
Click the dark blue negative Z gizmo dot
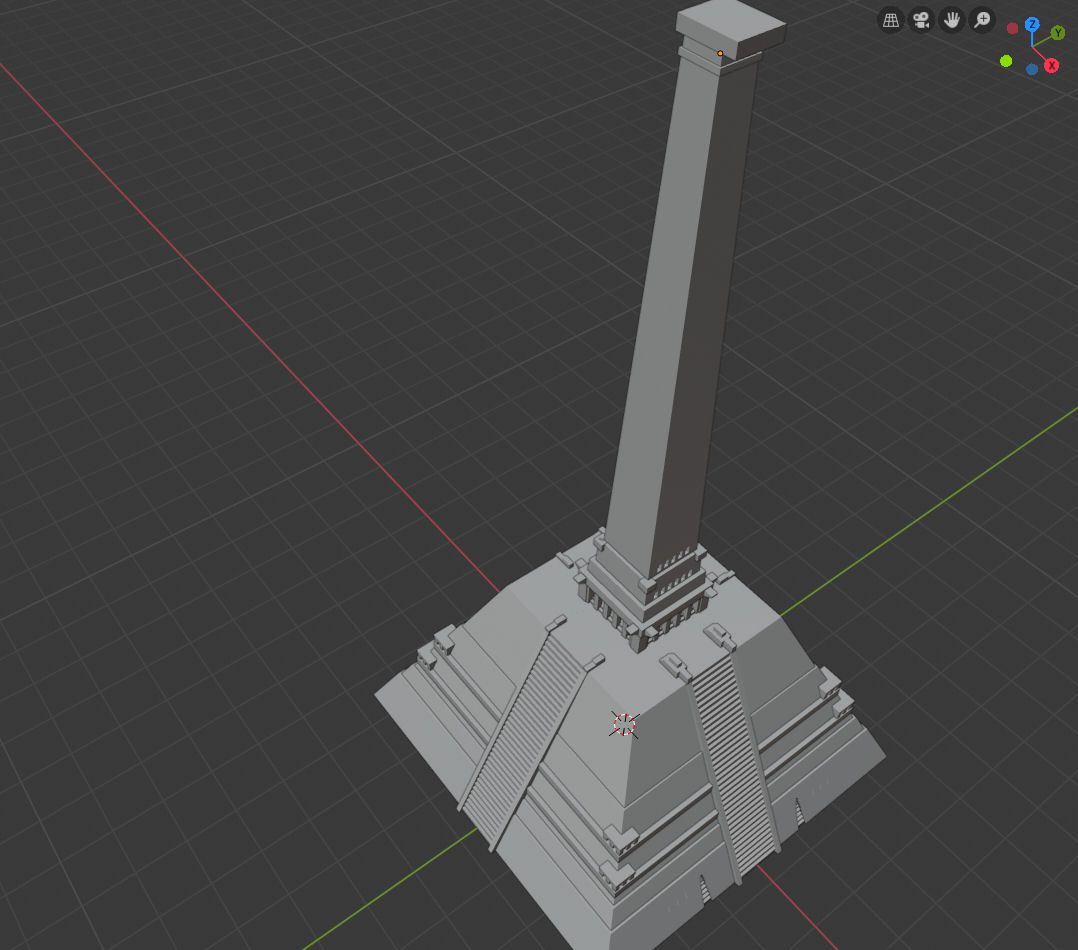tap(1032, 70)
